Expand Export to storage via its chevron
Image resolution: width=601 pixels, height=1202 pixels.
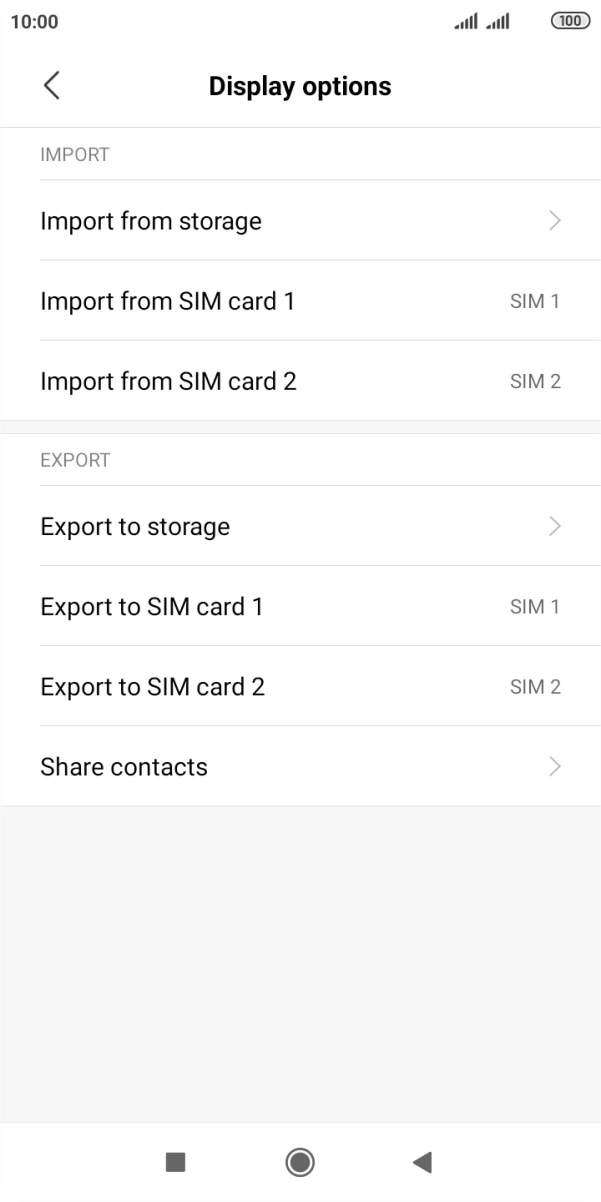click(555, 526)
